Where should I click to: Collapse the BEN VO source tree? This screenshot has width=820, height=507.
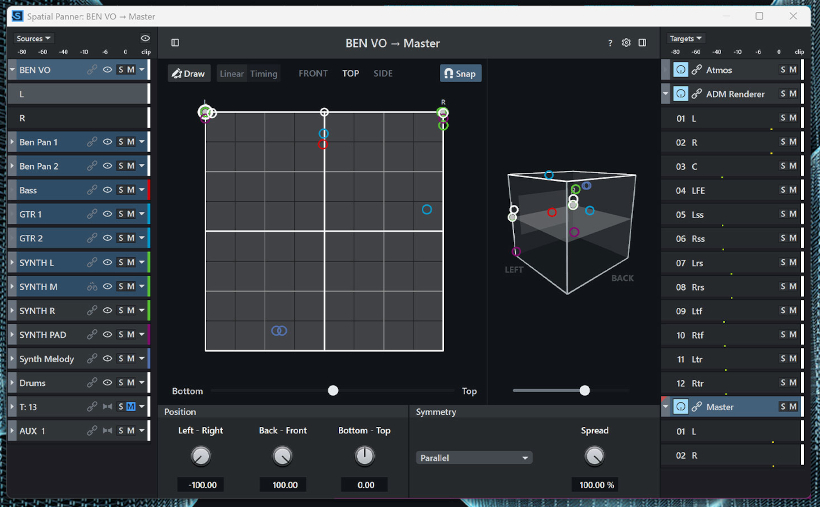point(12,70)
